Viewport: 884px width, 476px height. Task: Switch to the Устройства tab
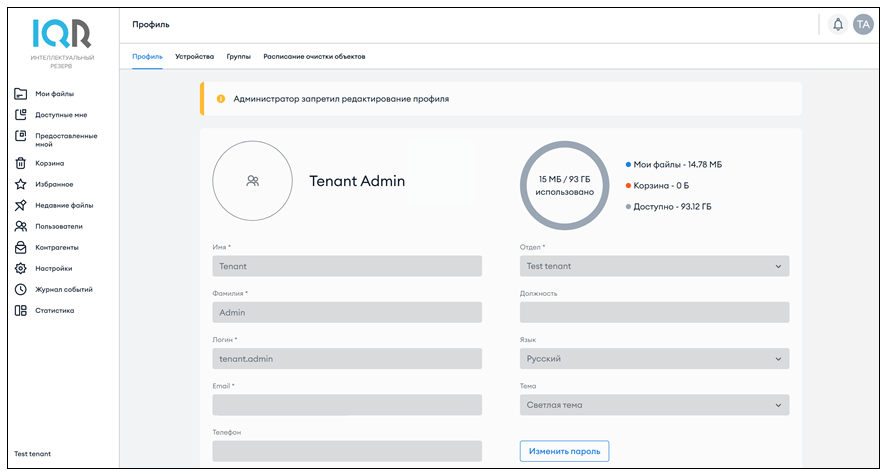(x=195, y=56)
